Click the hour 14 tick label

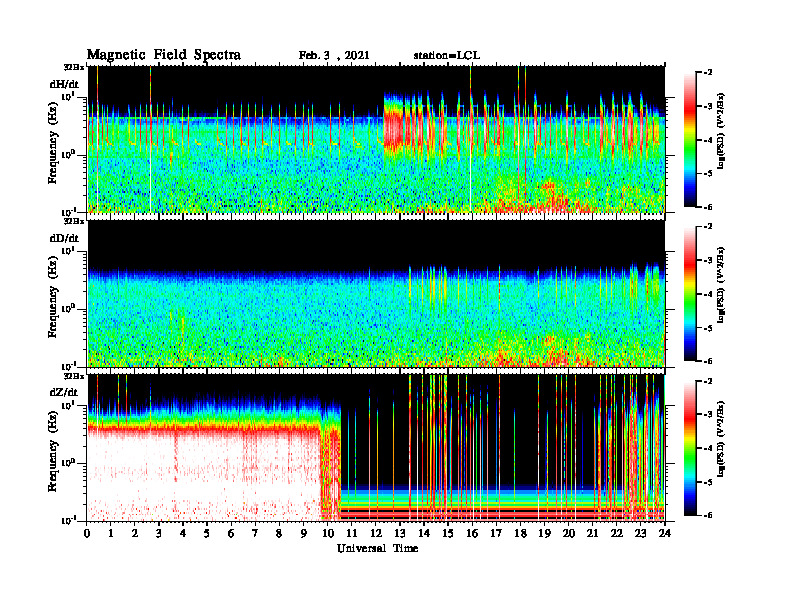(424, 533)
